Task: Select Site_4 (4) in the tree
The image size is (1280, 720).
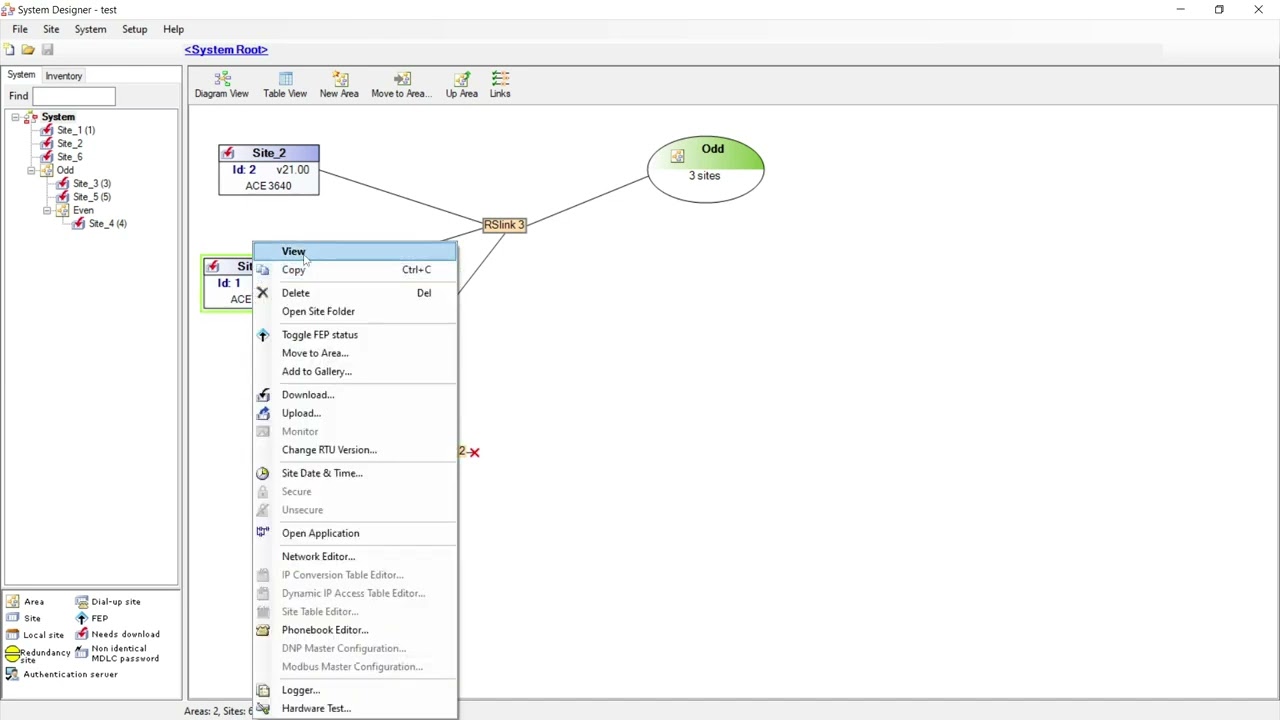Action: coord(108,224)
